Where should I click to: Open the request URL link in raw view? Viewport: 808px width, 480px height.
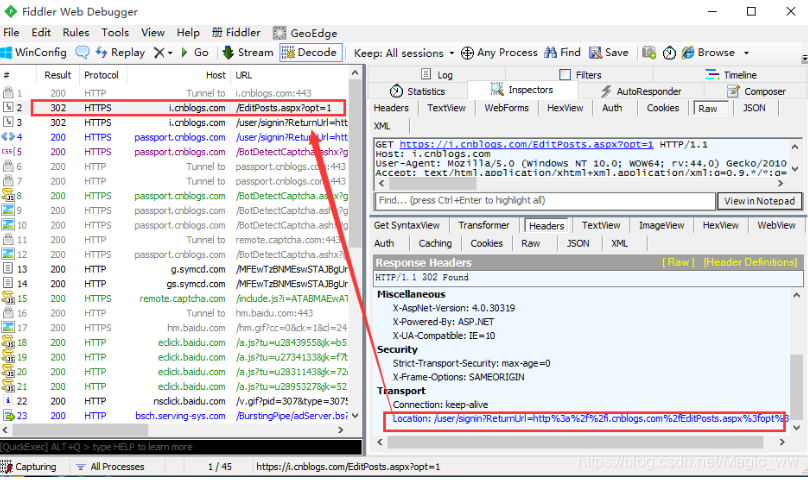click(526, 144)
